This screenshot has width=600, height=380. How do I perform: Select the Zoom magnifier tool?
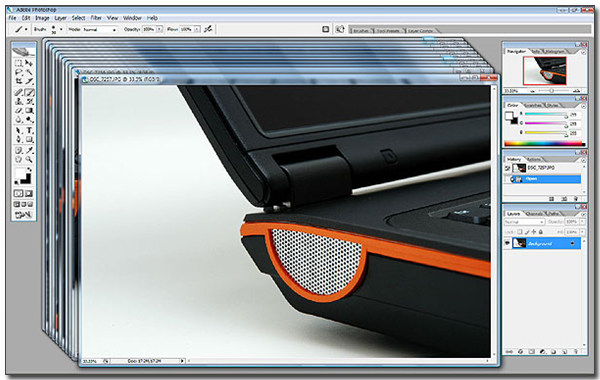pyautogui.click(x=29, y=159)
